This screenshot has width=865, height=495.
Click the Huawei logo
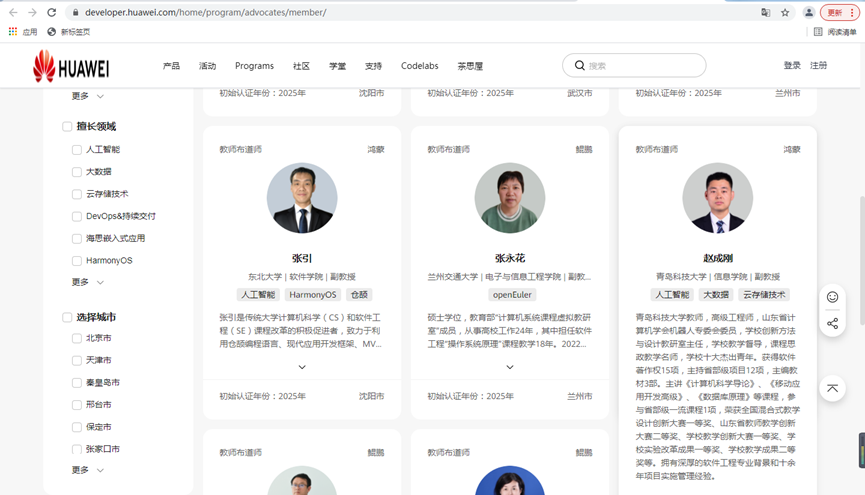coord(71,66)
